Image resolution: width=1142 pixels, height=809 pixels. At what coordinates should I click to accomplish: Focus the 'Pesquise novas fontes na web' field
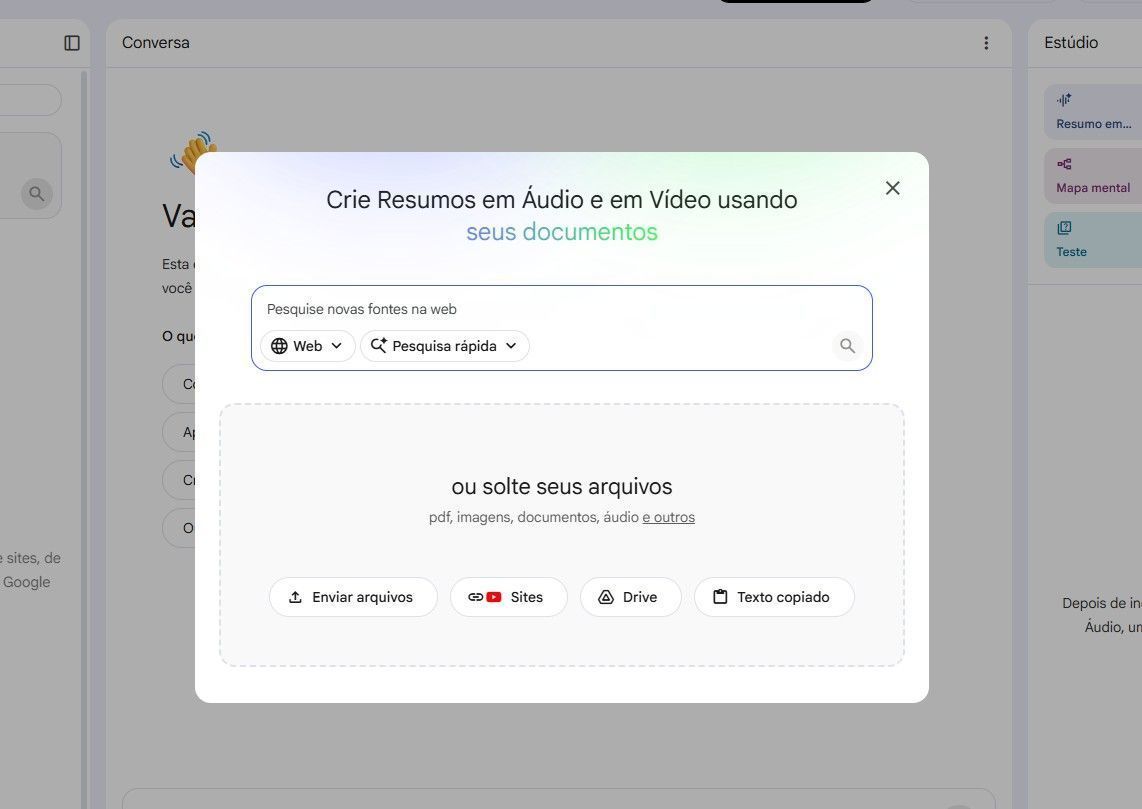pyautogui.click(x=561, y=309)
